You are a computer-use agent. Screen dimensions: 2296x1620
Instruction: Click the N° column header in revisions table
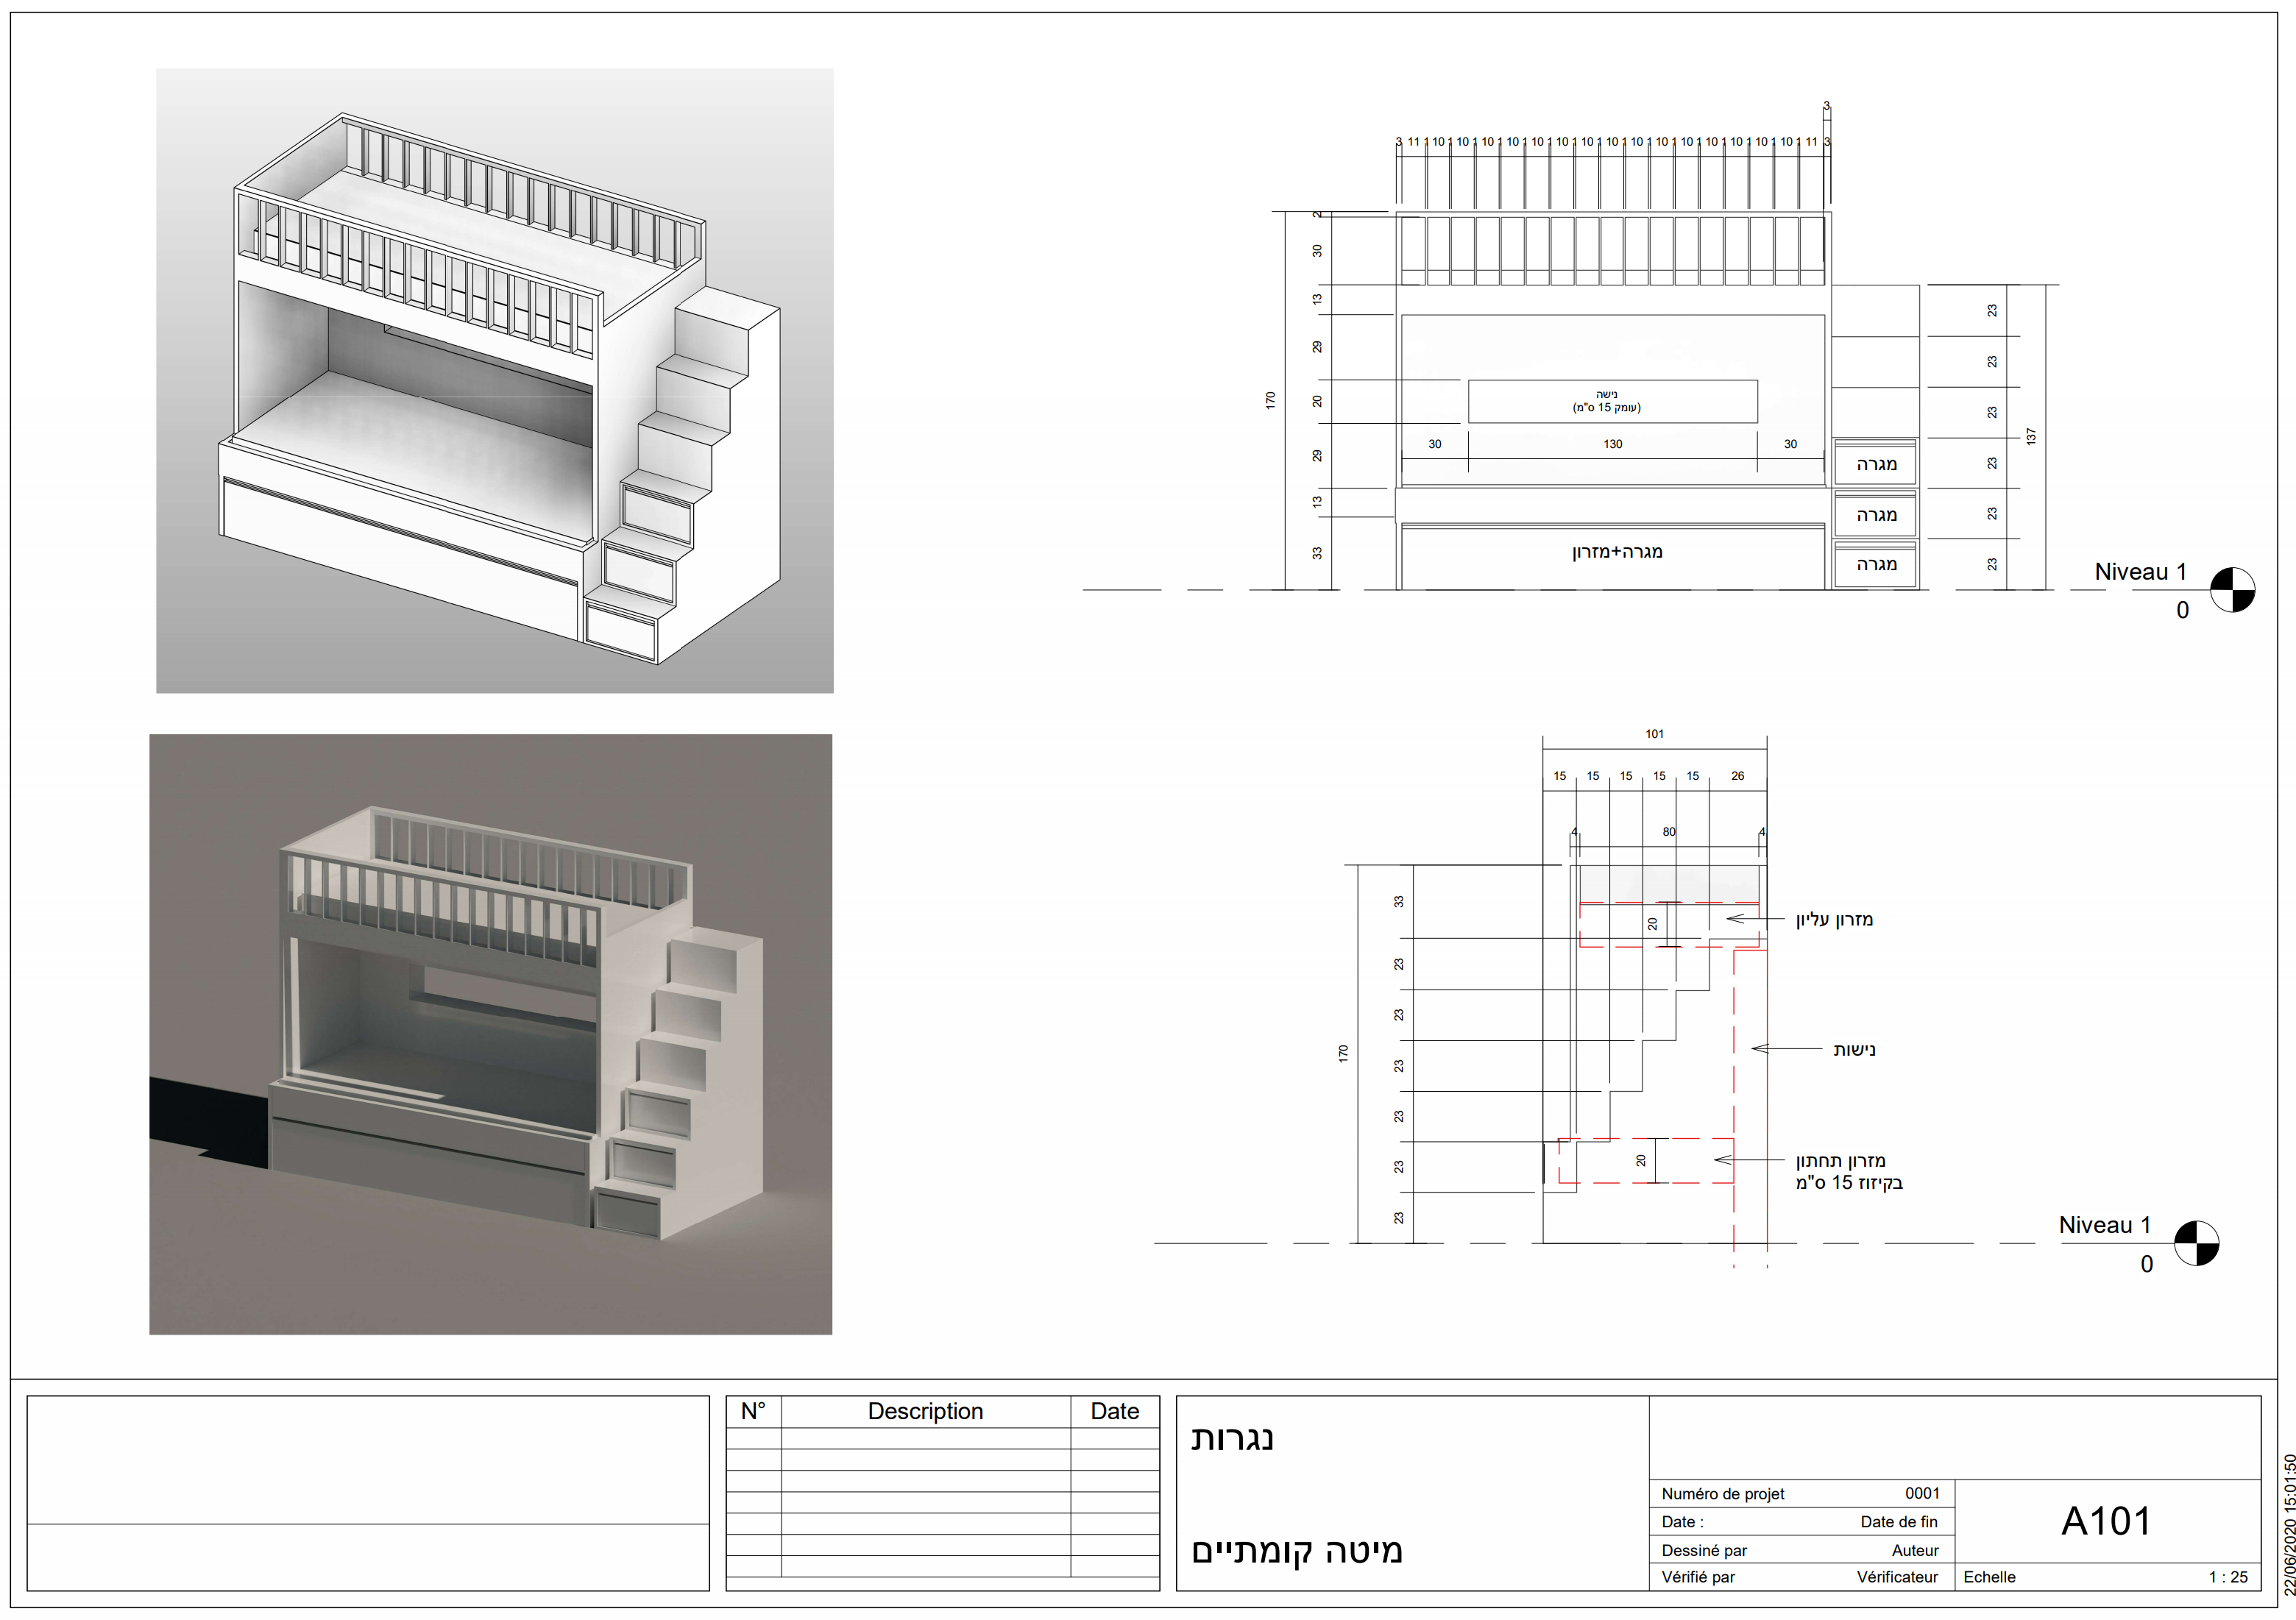click(x=753, y=1411)
